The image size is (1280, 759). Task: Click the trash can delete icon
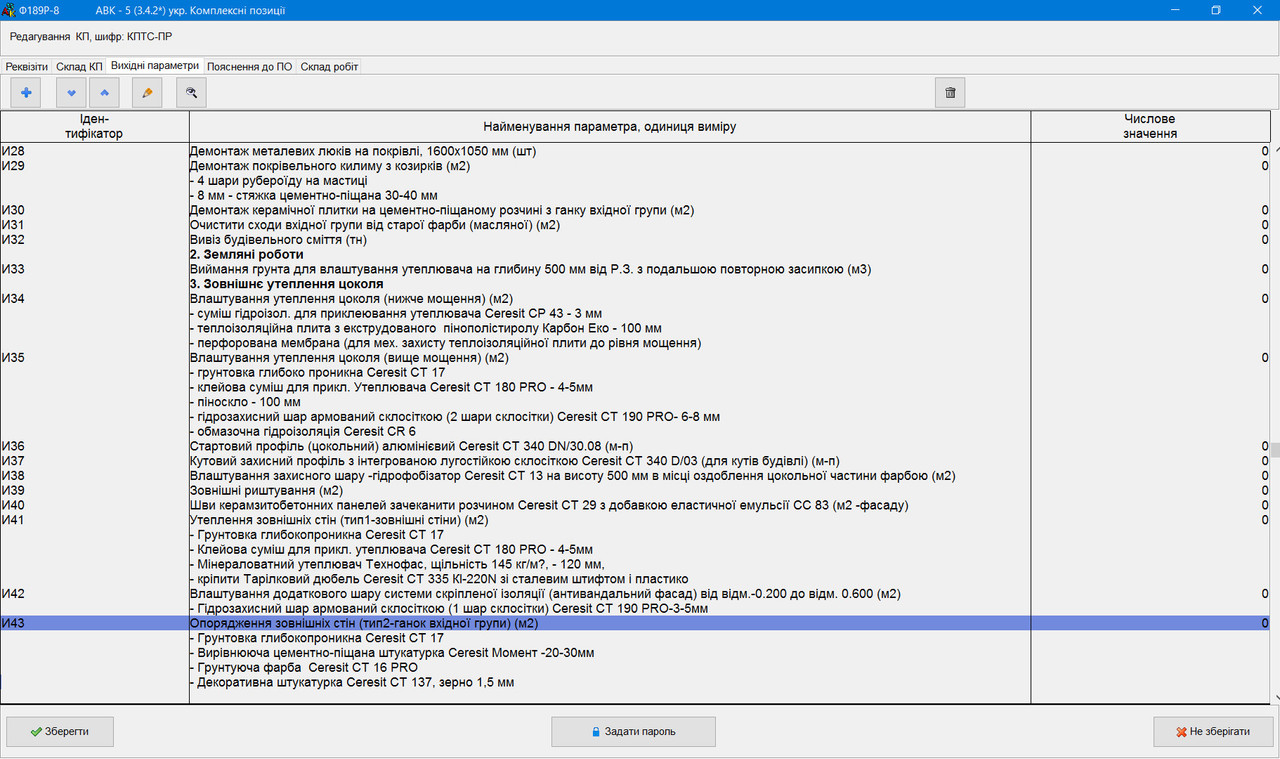point(950,92)
